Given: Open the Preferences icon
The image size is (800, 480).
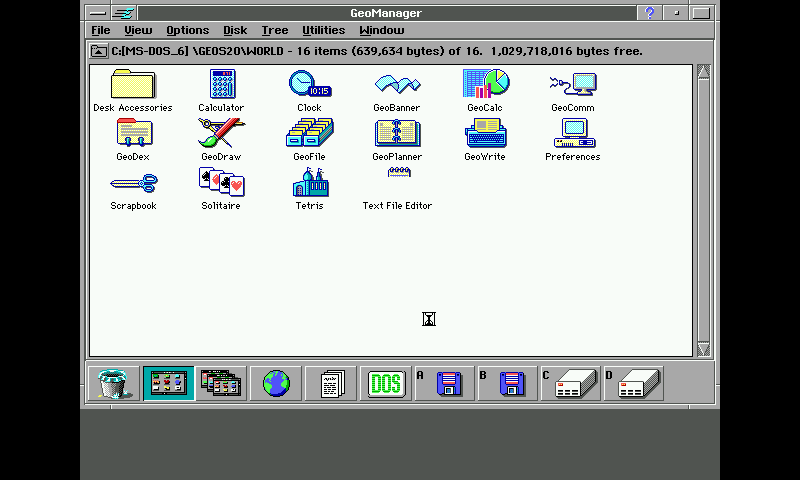Looking at the screenshot, I should (x=573, y=134).
